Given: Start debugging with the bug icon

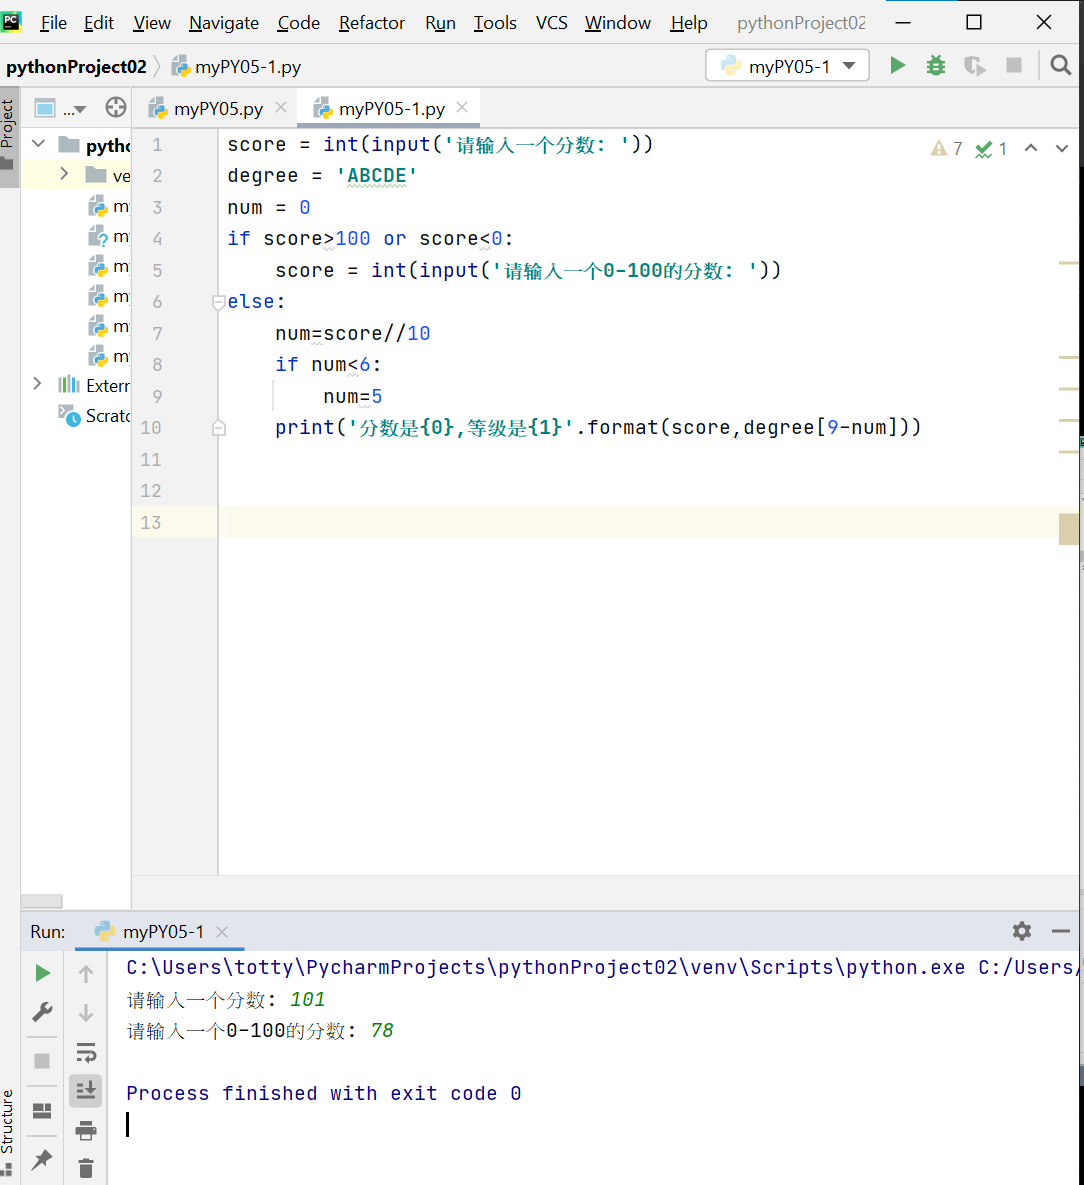Looking at the screenshot, I should coord(936,66).
